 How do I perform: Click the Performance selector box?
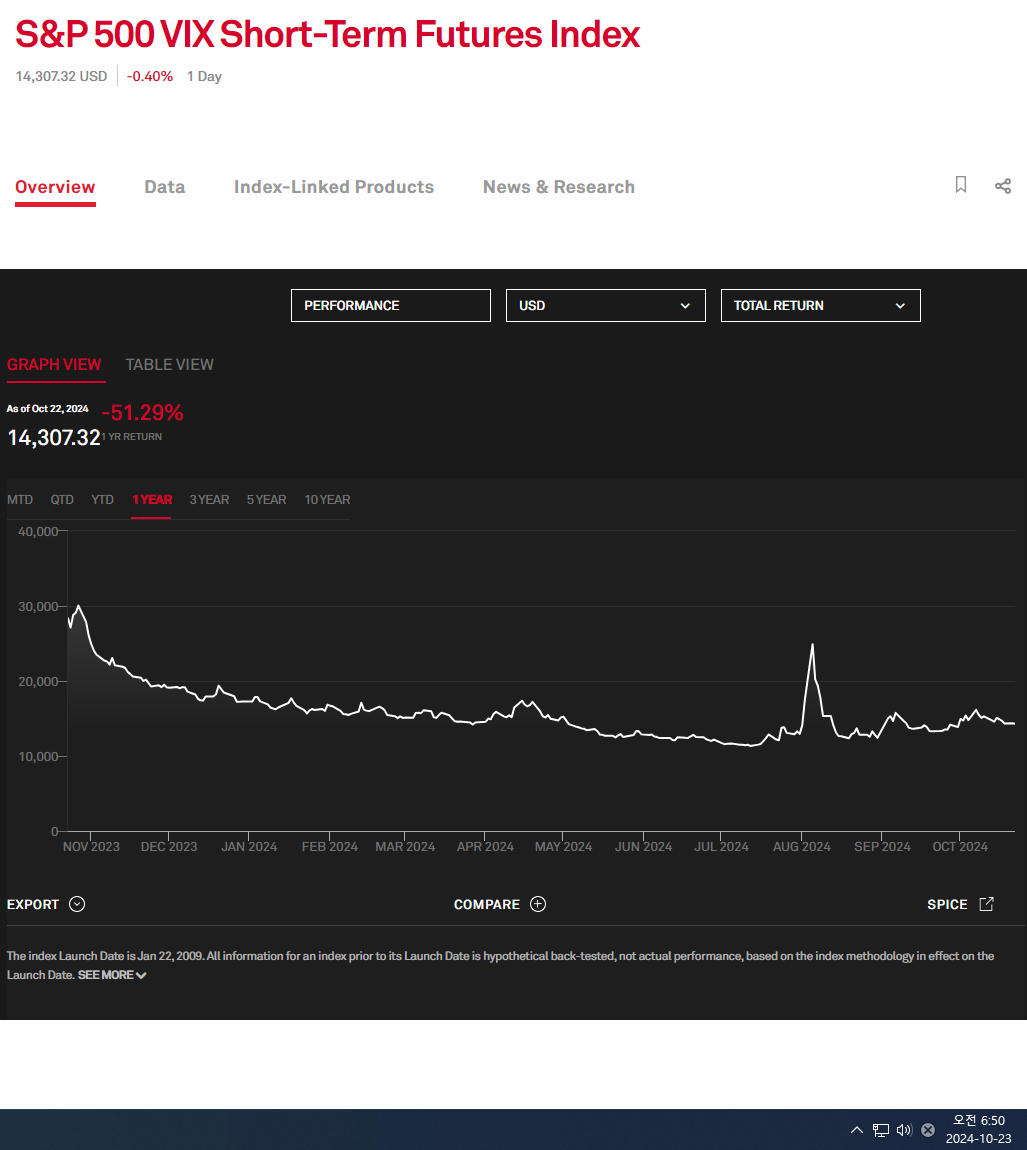coord(390,305)
